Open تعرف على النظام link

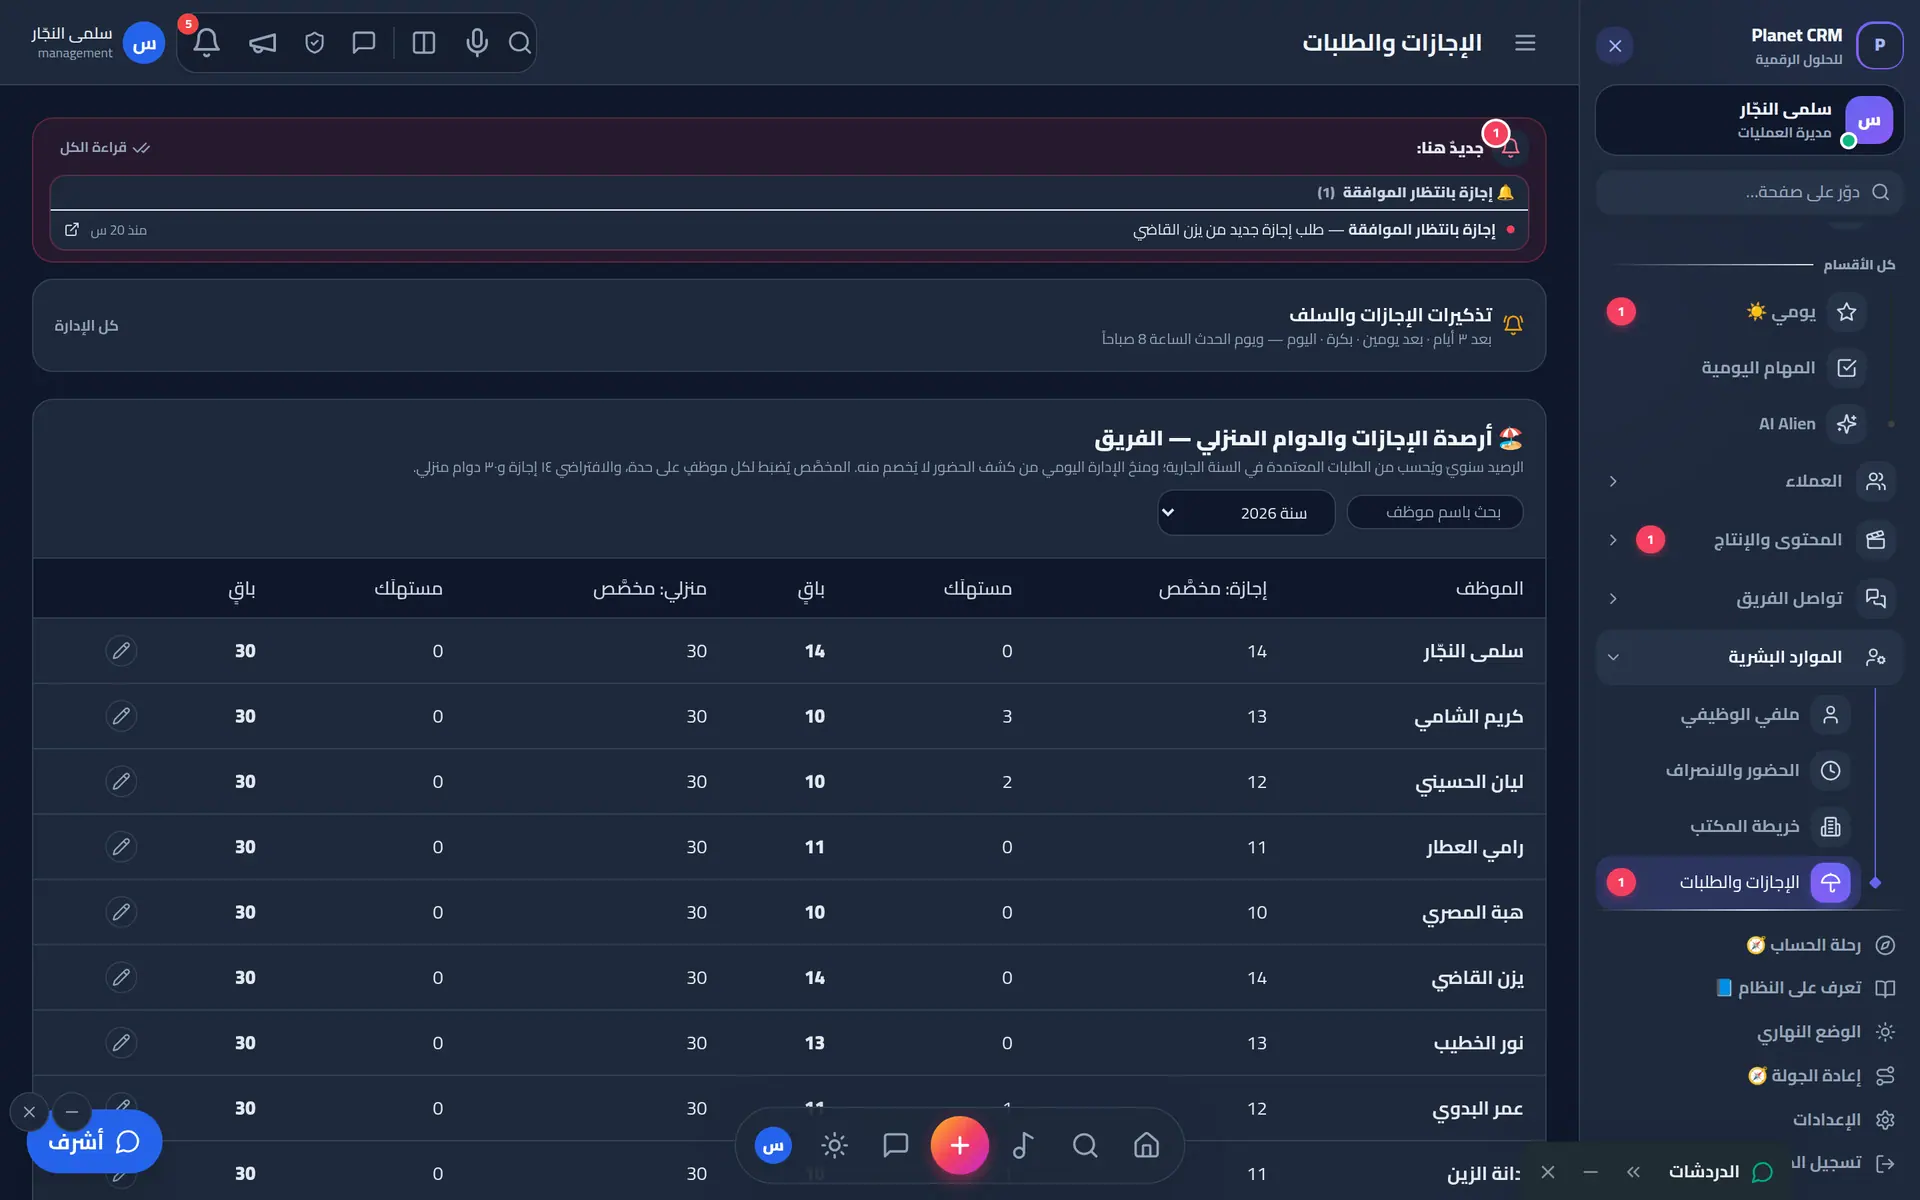tap(1806, 988)
